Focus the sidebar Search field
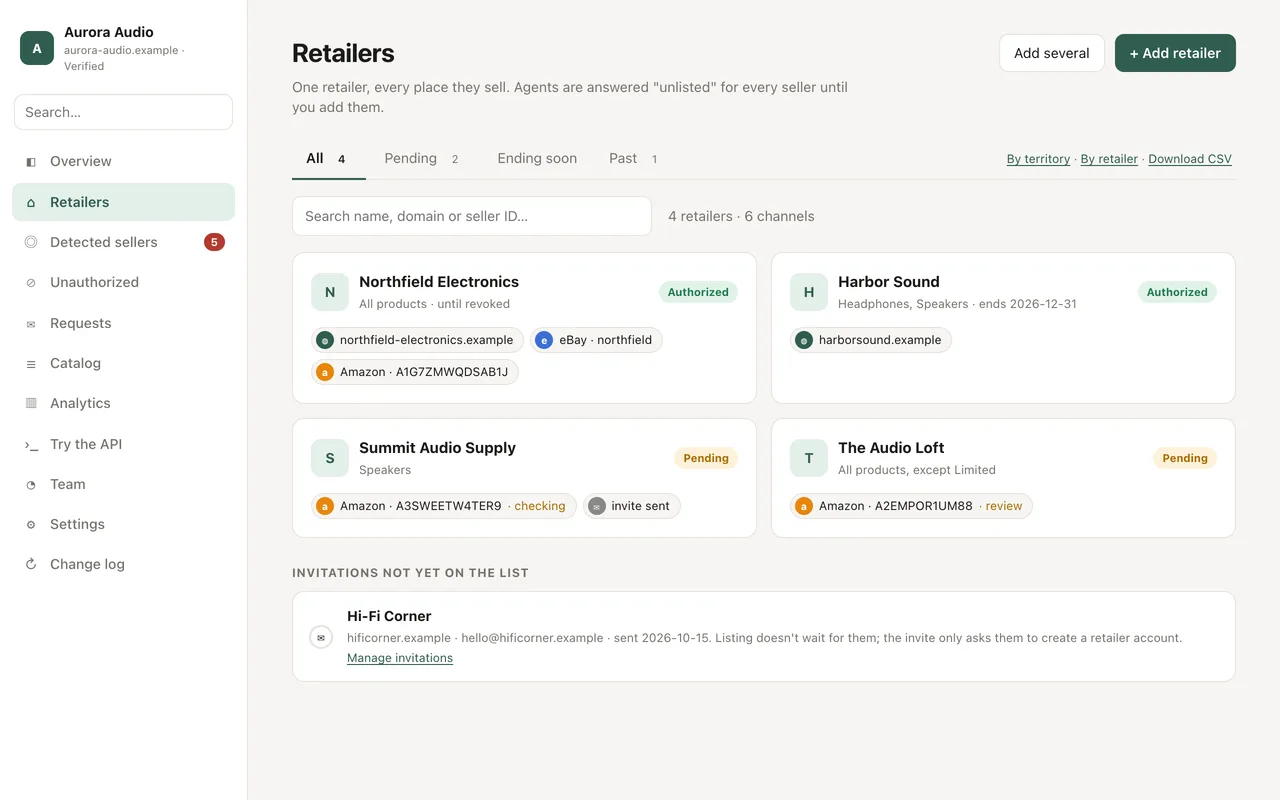This screenshot has height=800, width=1280. pyautogui.click(x=124, y=112)
